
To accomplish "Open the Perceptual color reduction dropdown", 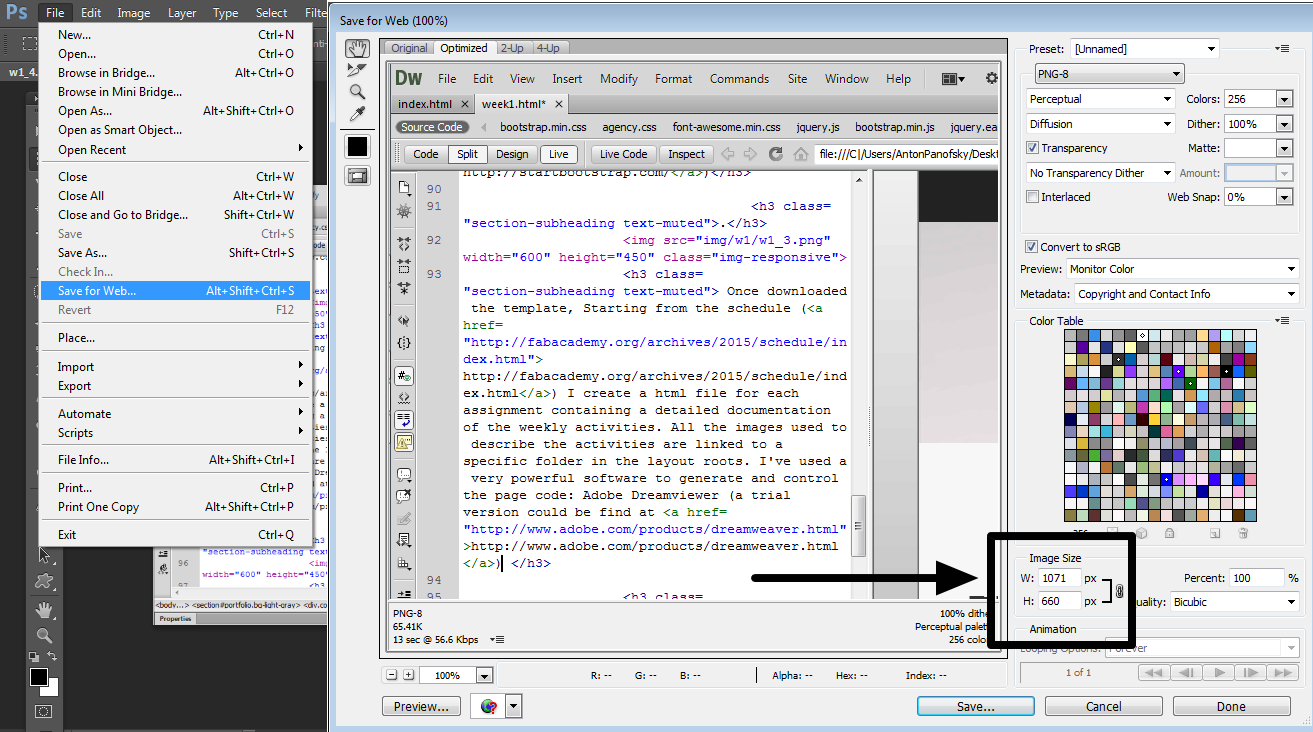I will tap(1101, 99).
